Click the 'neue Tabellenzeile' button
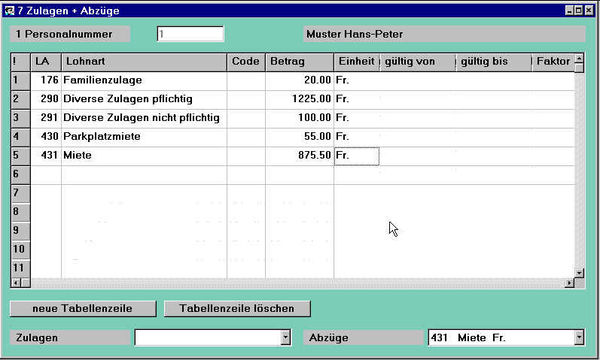Image resolution: width=600 pixels, height=360 pixels. [x=83, y=309]
